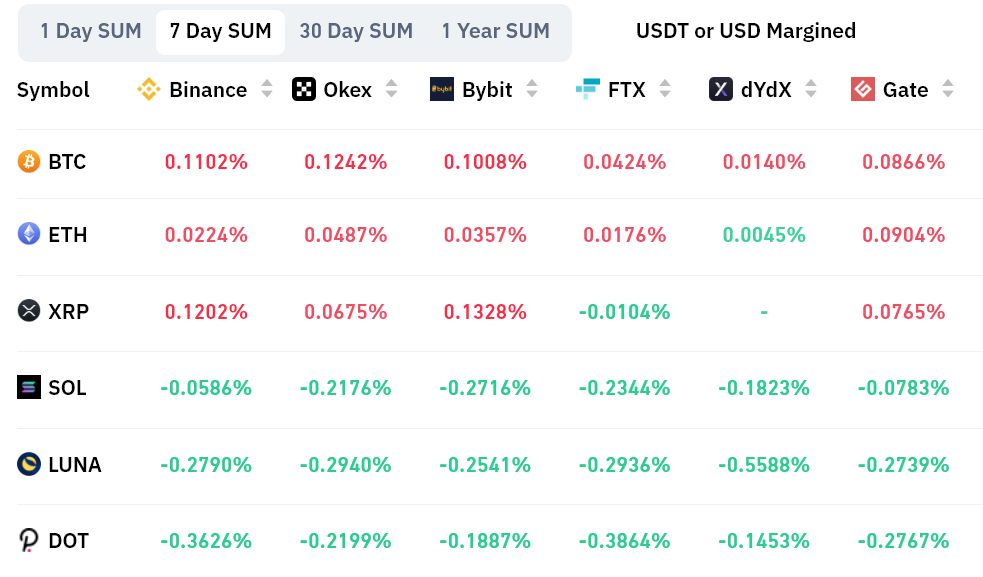Click the DOT symbol name

pyautogui.click(x=68, y=541)
